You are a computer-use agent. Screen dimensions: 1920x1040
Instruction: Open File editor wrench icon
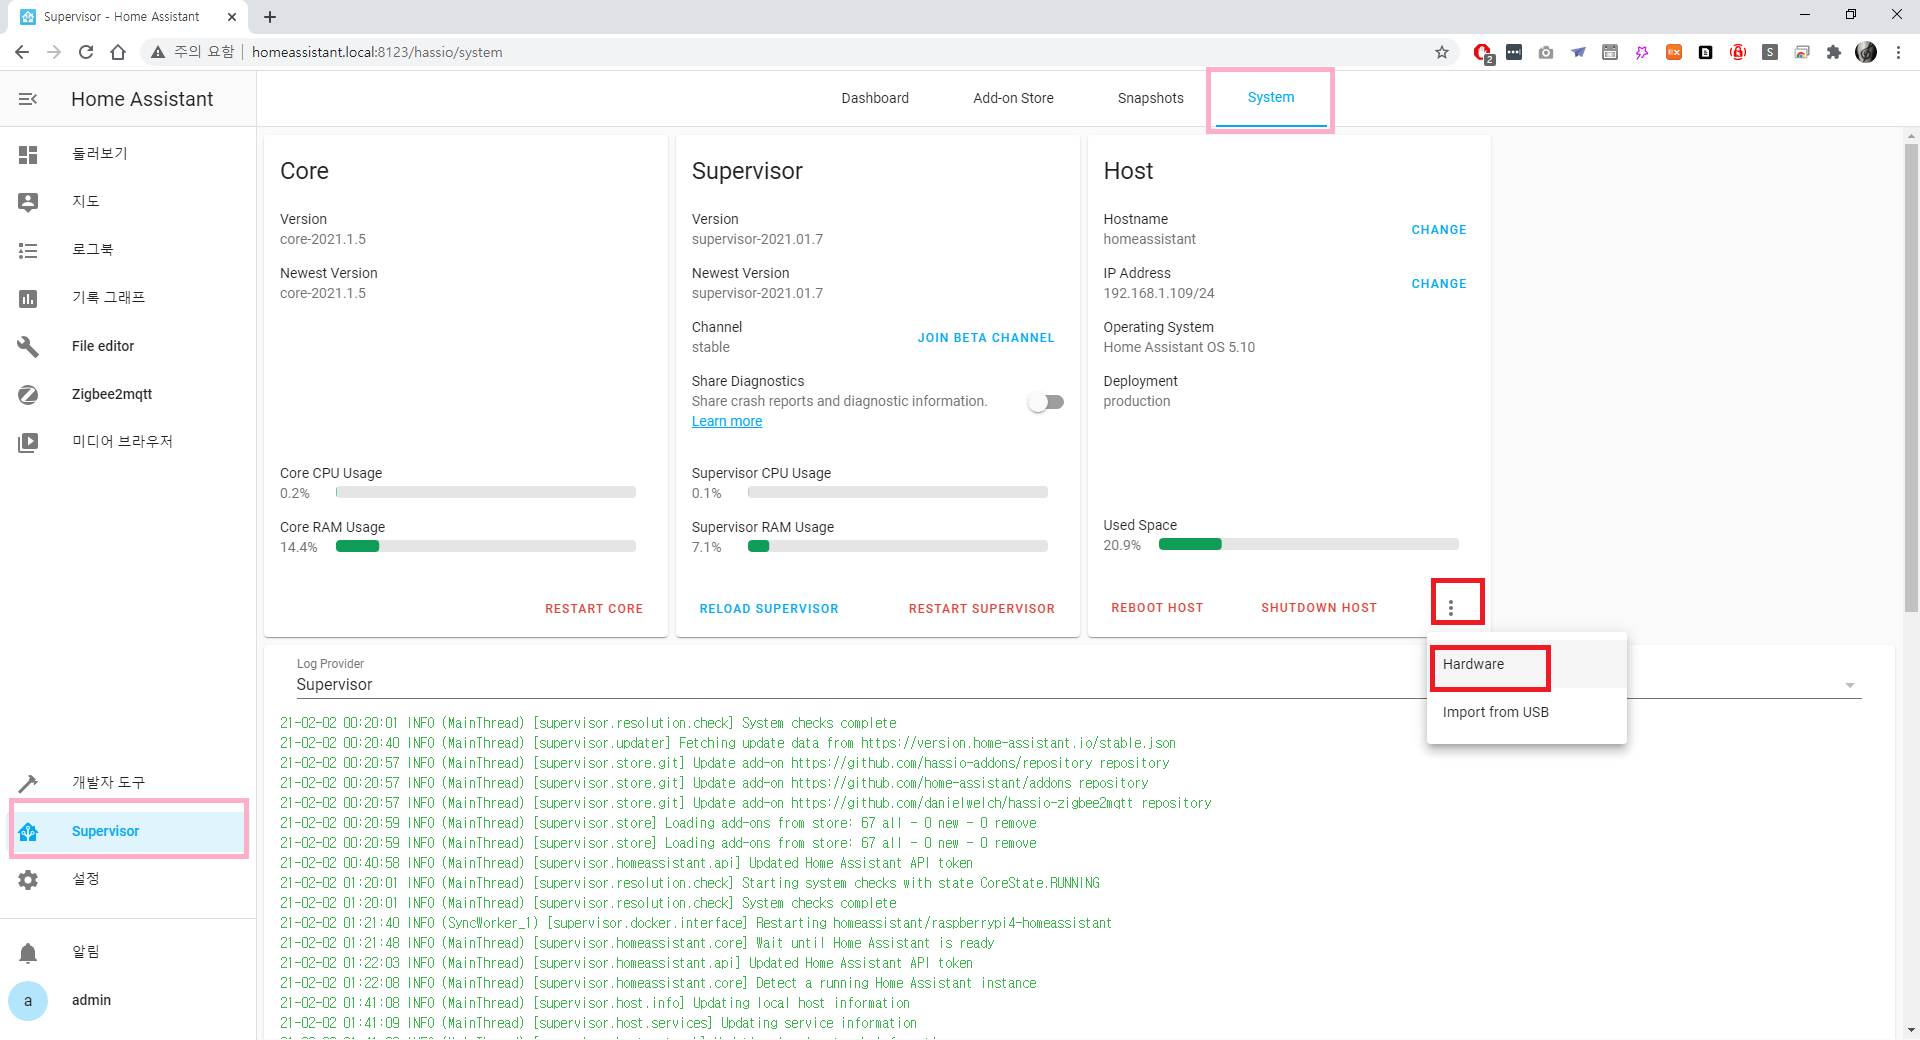(x=28, y=346)
